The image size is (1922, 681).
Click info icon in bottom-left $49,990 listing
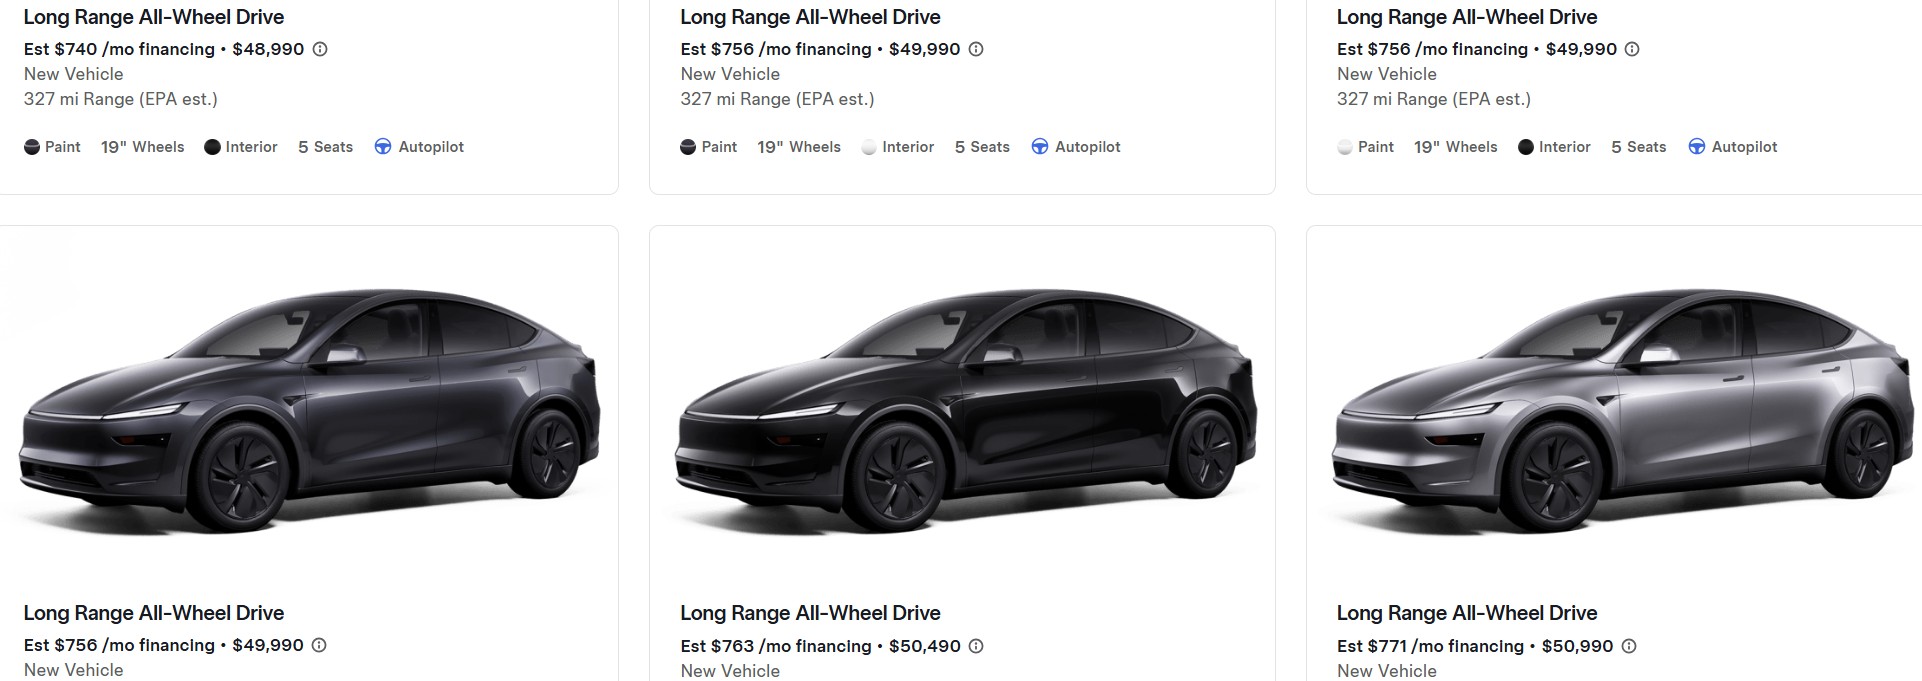319,645
